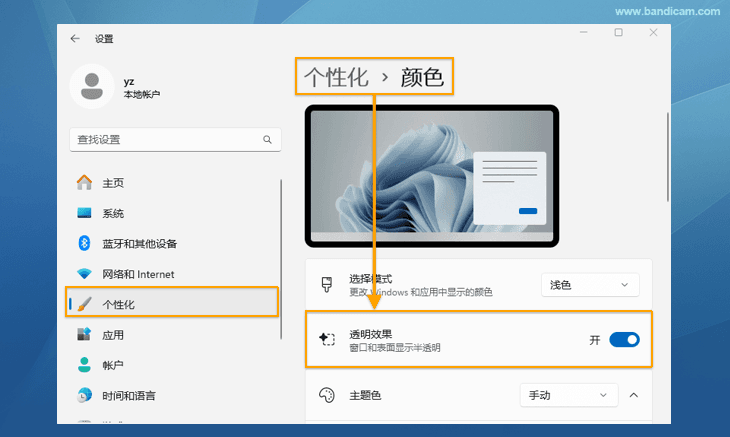Click the person icon for 帐户
Screen dimensions: 730x437
(x=84, y=365)
